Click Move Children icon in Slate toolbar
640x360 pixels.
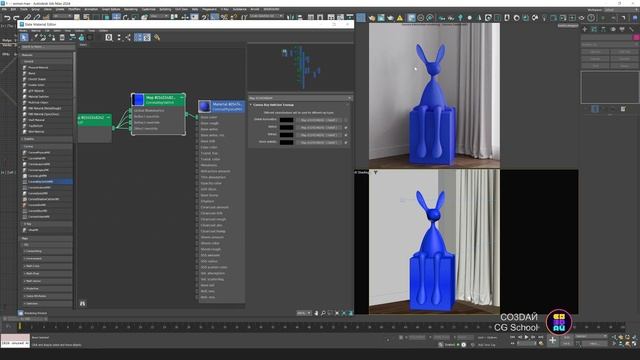pos(72,38)
